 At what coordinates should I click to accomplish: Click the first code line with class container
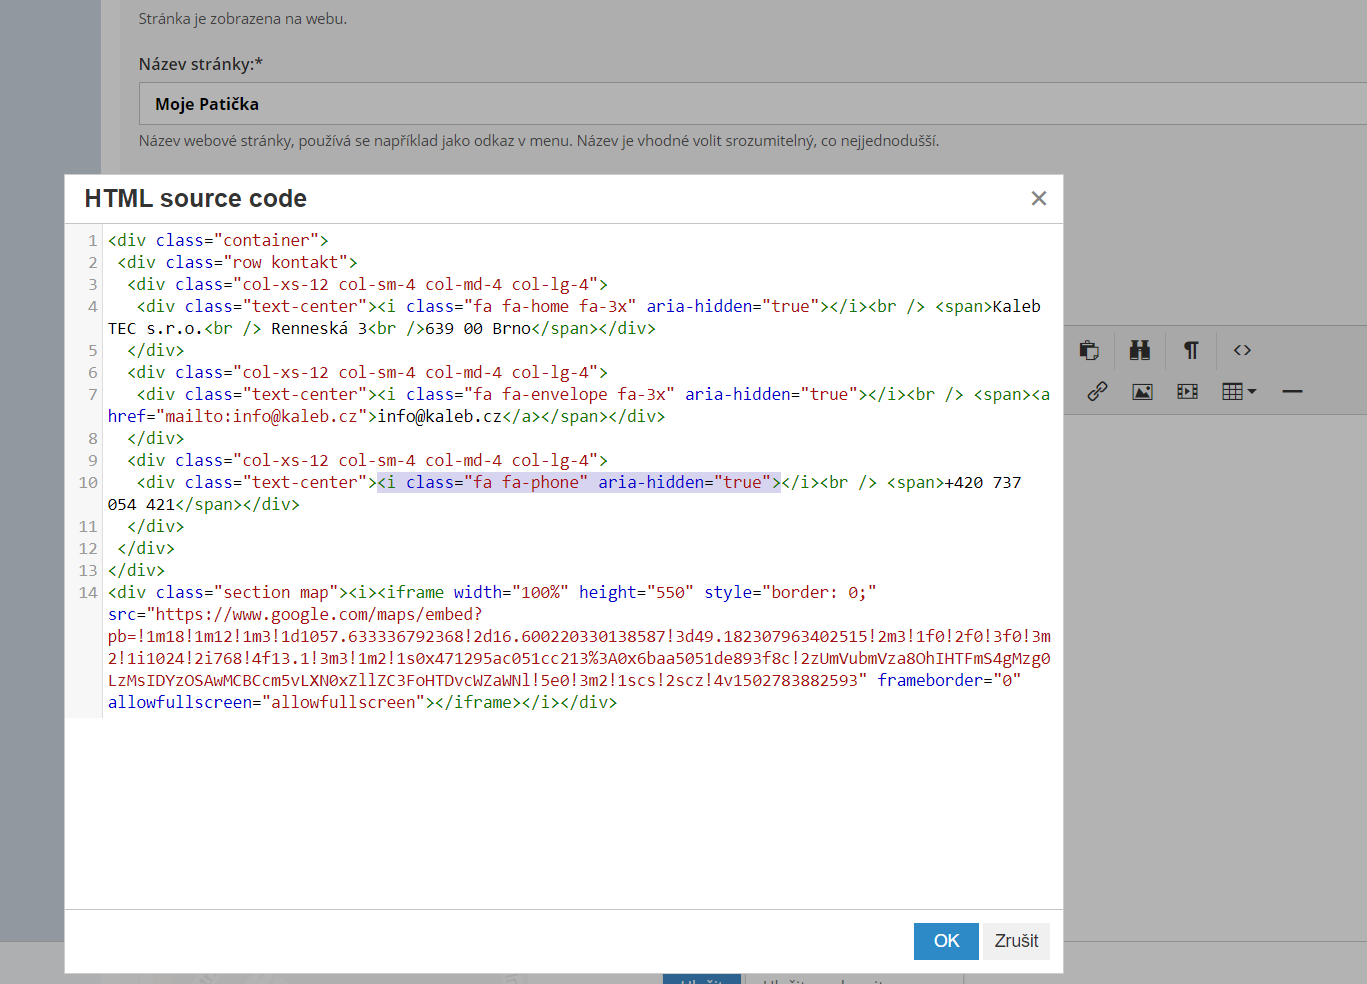point(218,241)
